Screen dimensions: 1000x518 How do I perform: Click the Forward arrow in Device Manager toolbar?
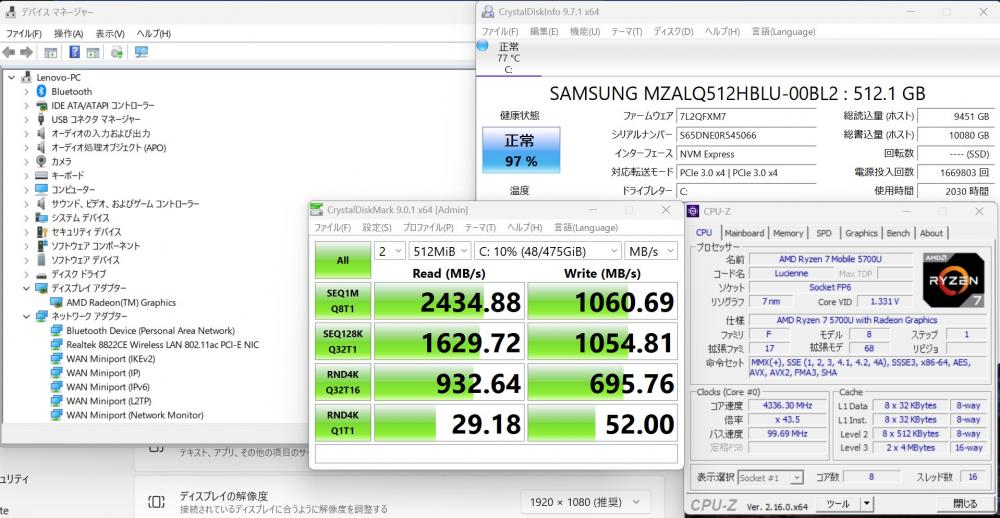tap(26, 52)
